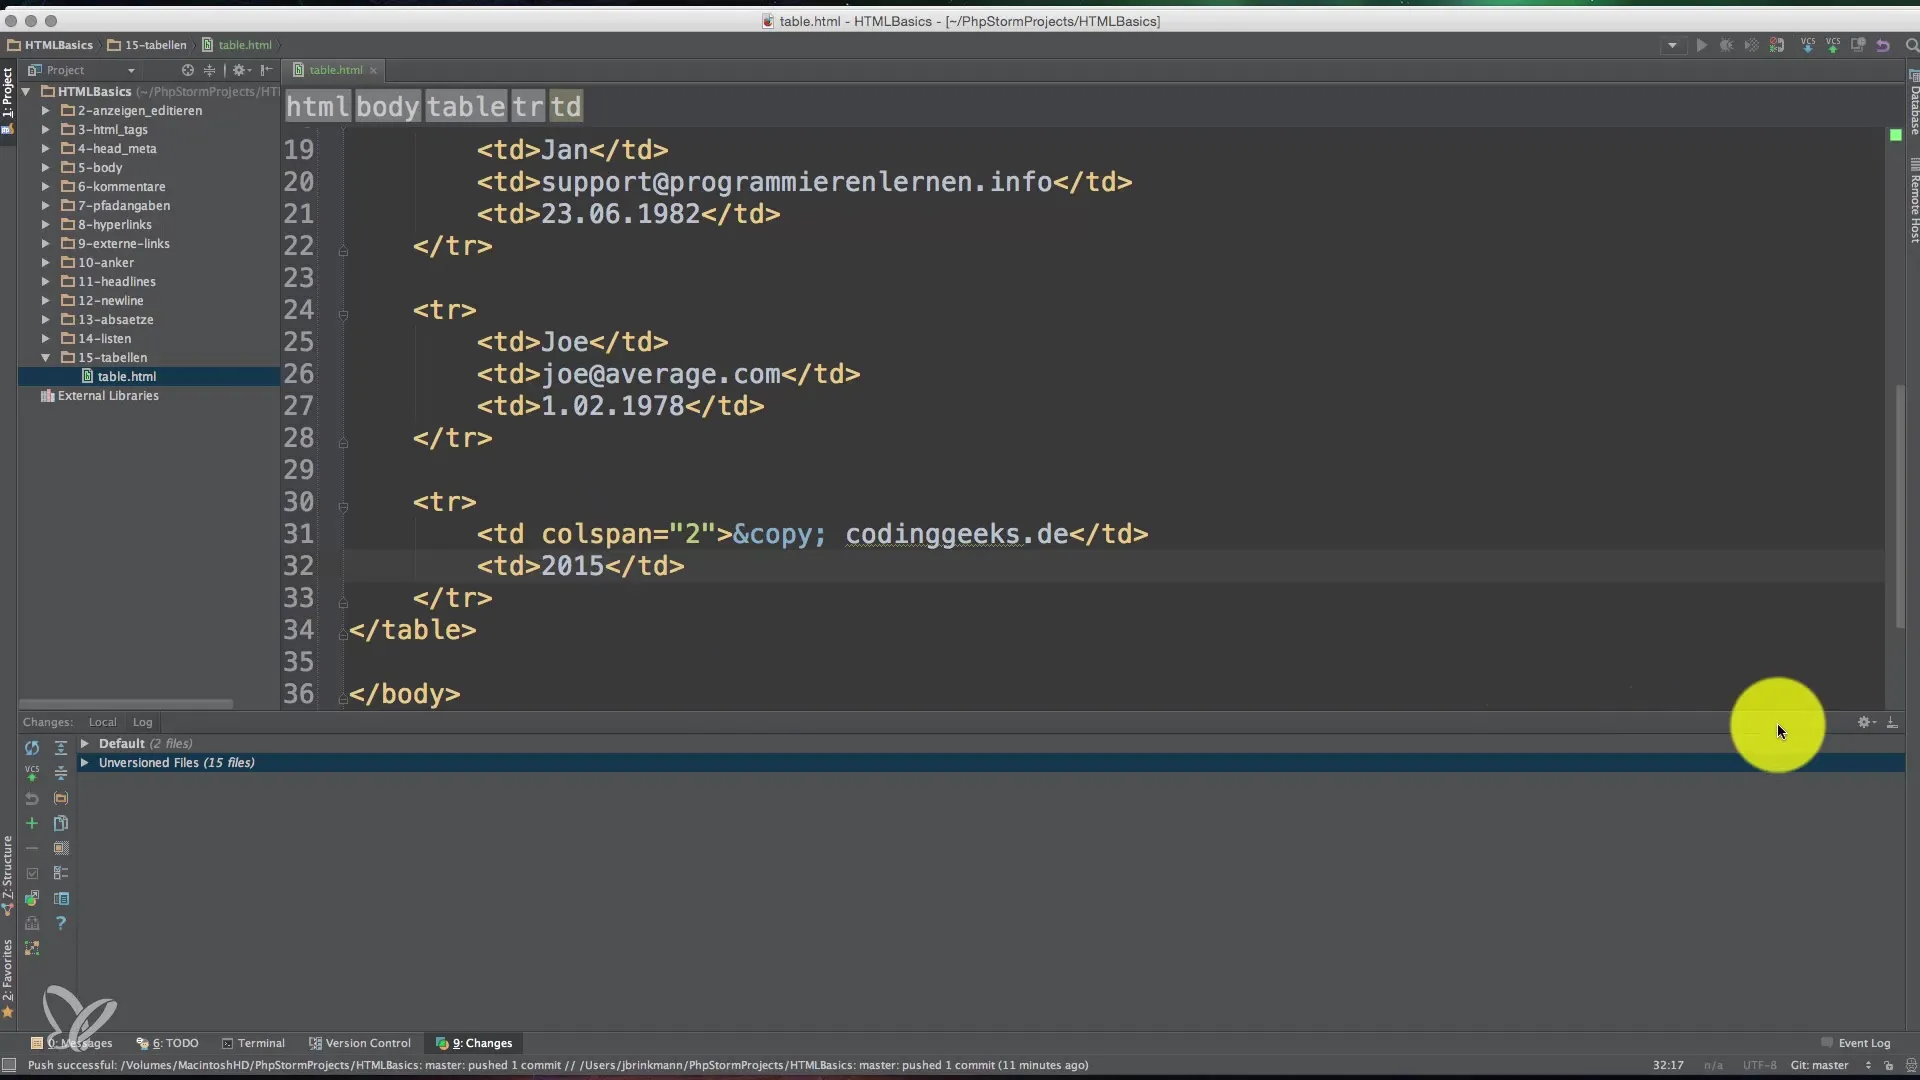Open the Event Log
Viewport: 1920px width, 1080px height.
click(x=1856, y=1043)
